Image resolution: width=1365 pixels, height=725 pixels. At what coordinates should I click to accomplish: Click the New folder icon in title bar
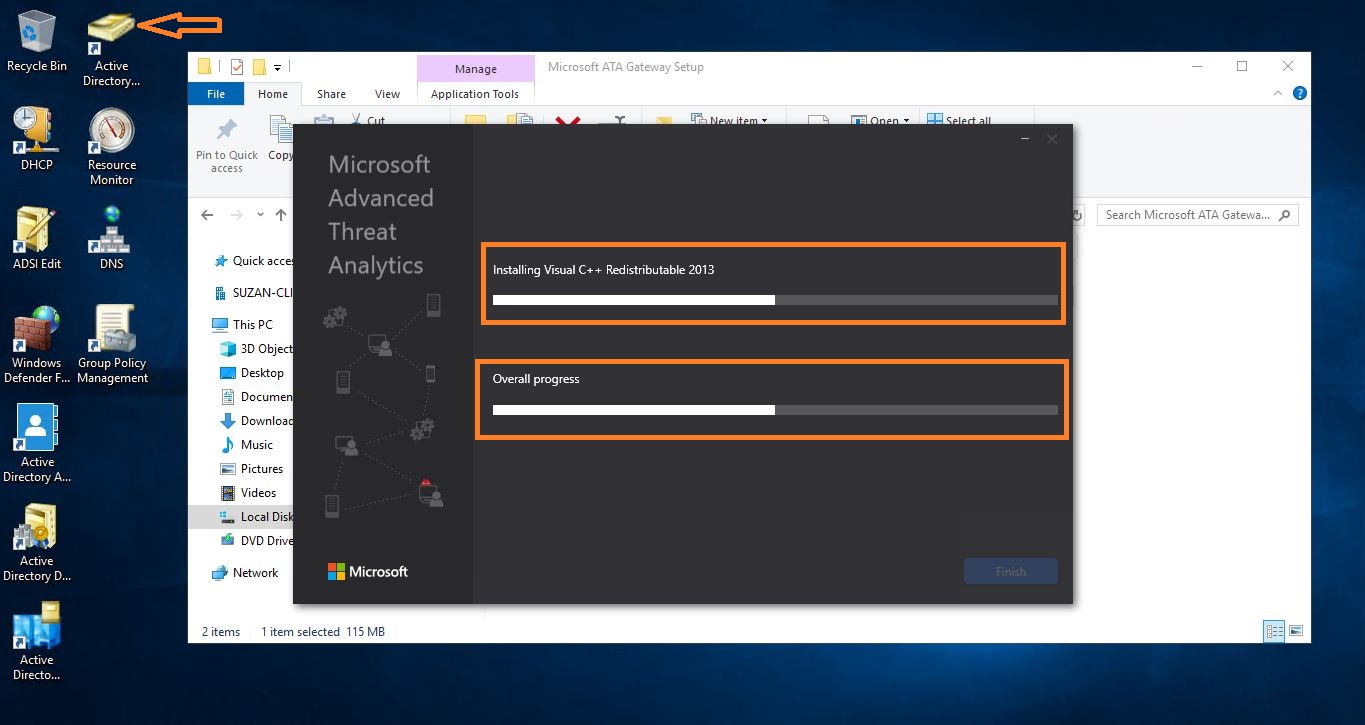[x=259, y=67]
